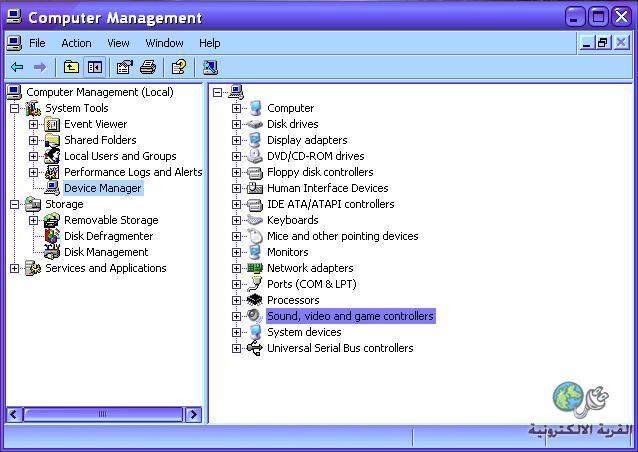Viewport: 638px width, 452px height.
Task: Click the Removable Storage icon
Action: (52, 220)
